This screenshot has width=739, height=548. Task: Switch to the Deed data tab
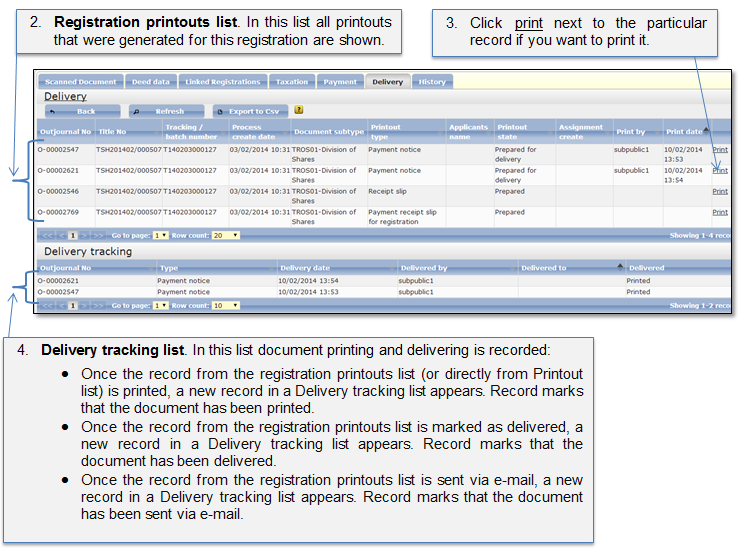tap(151, 82)
